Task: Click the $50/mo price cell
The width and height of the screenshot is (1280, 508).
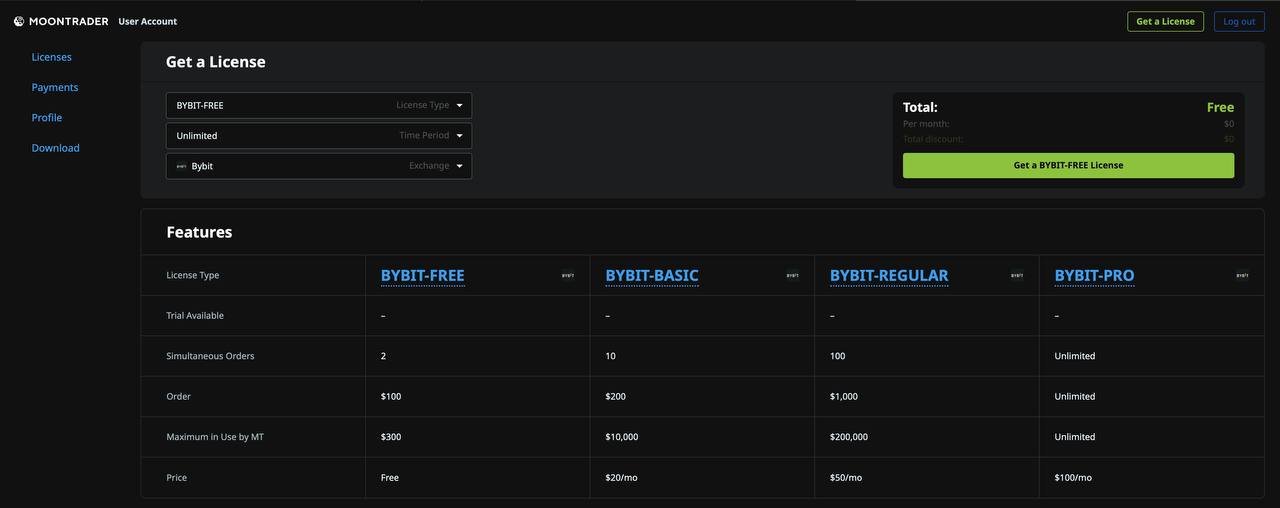Action: click(846, 478)
